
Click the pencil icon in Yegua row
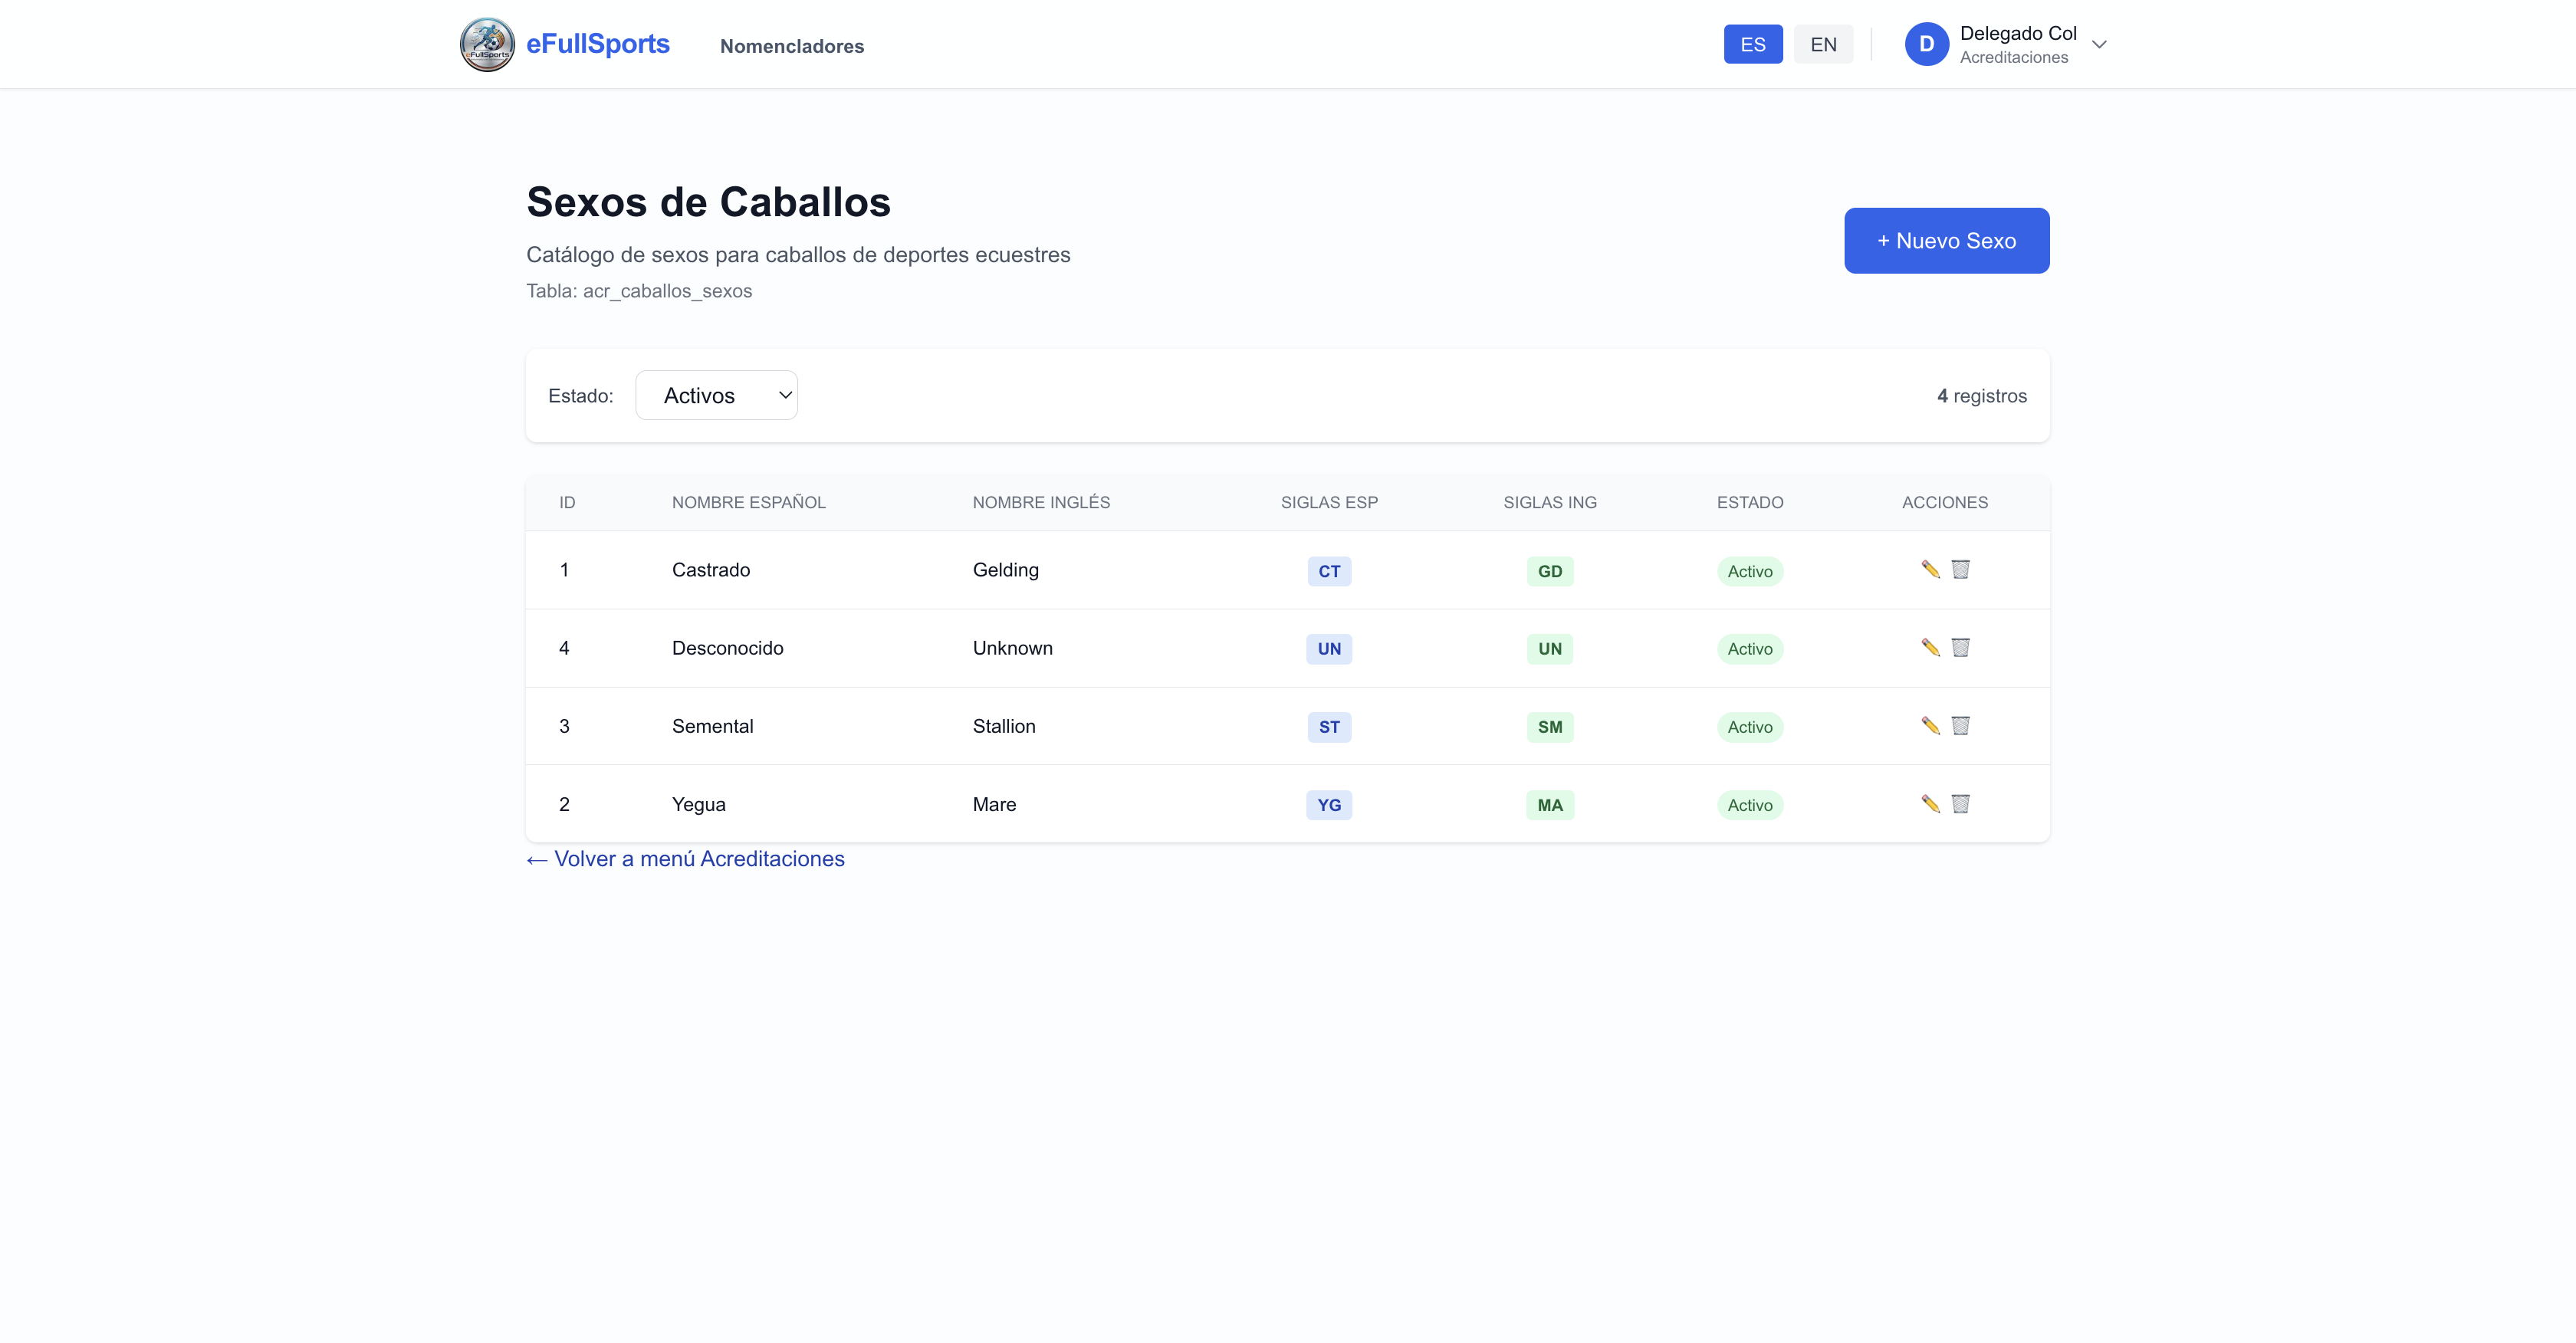(x=1930, y=803)
